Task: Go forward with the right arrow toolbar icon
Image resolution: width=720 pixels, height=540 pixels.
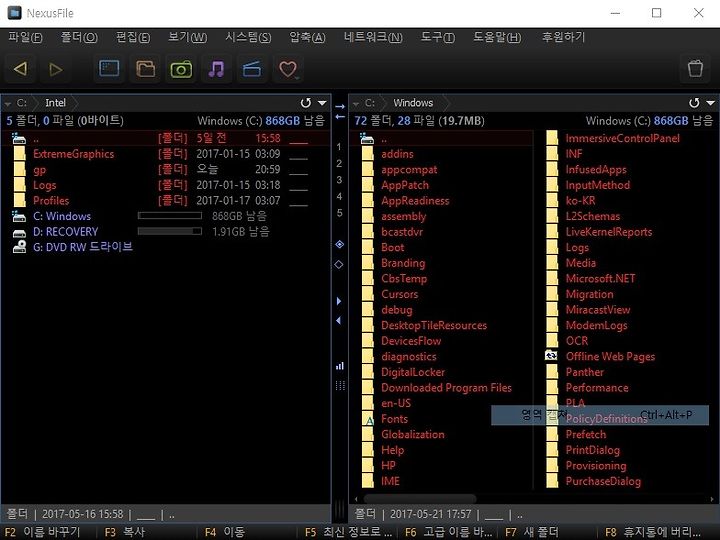Action: click(56, 69)
